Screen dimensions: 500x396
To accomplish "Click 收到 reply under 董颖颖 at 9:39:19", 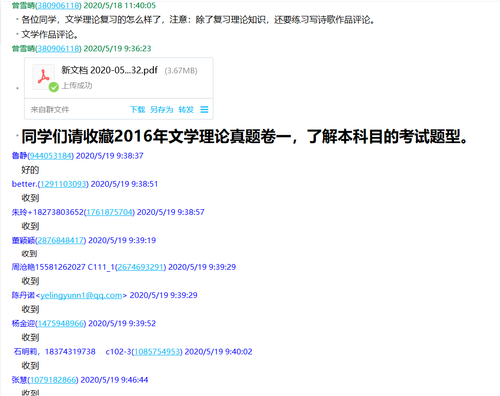I will 29,254.
